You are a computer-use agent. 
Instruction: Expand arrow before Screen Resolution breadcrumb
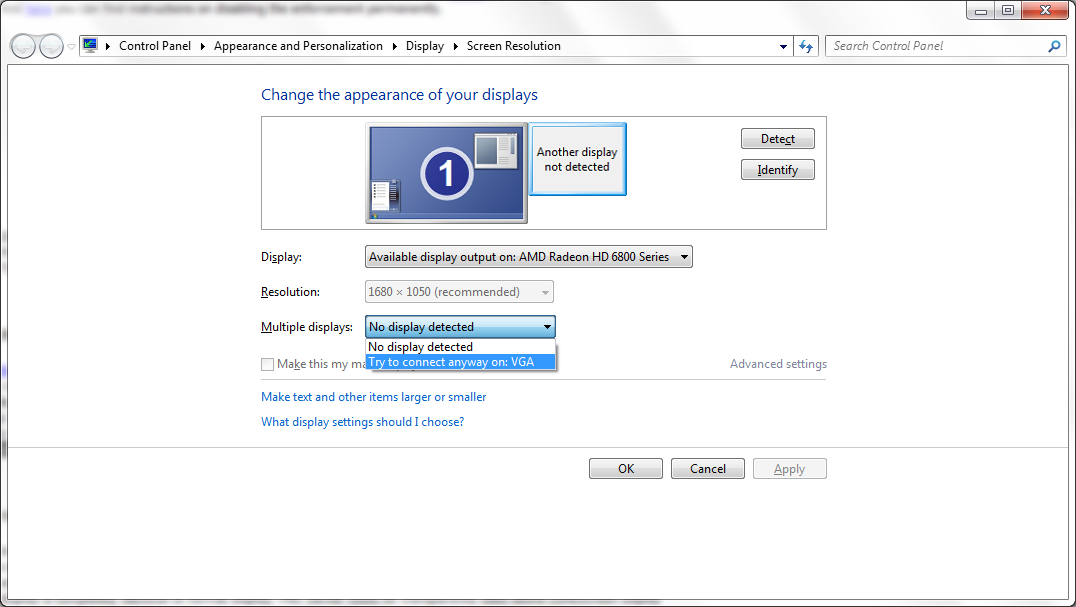[456, 46]
